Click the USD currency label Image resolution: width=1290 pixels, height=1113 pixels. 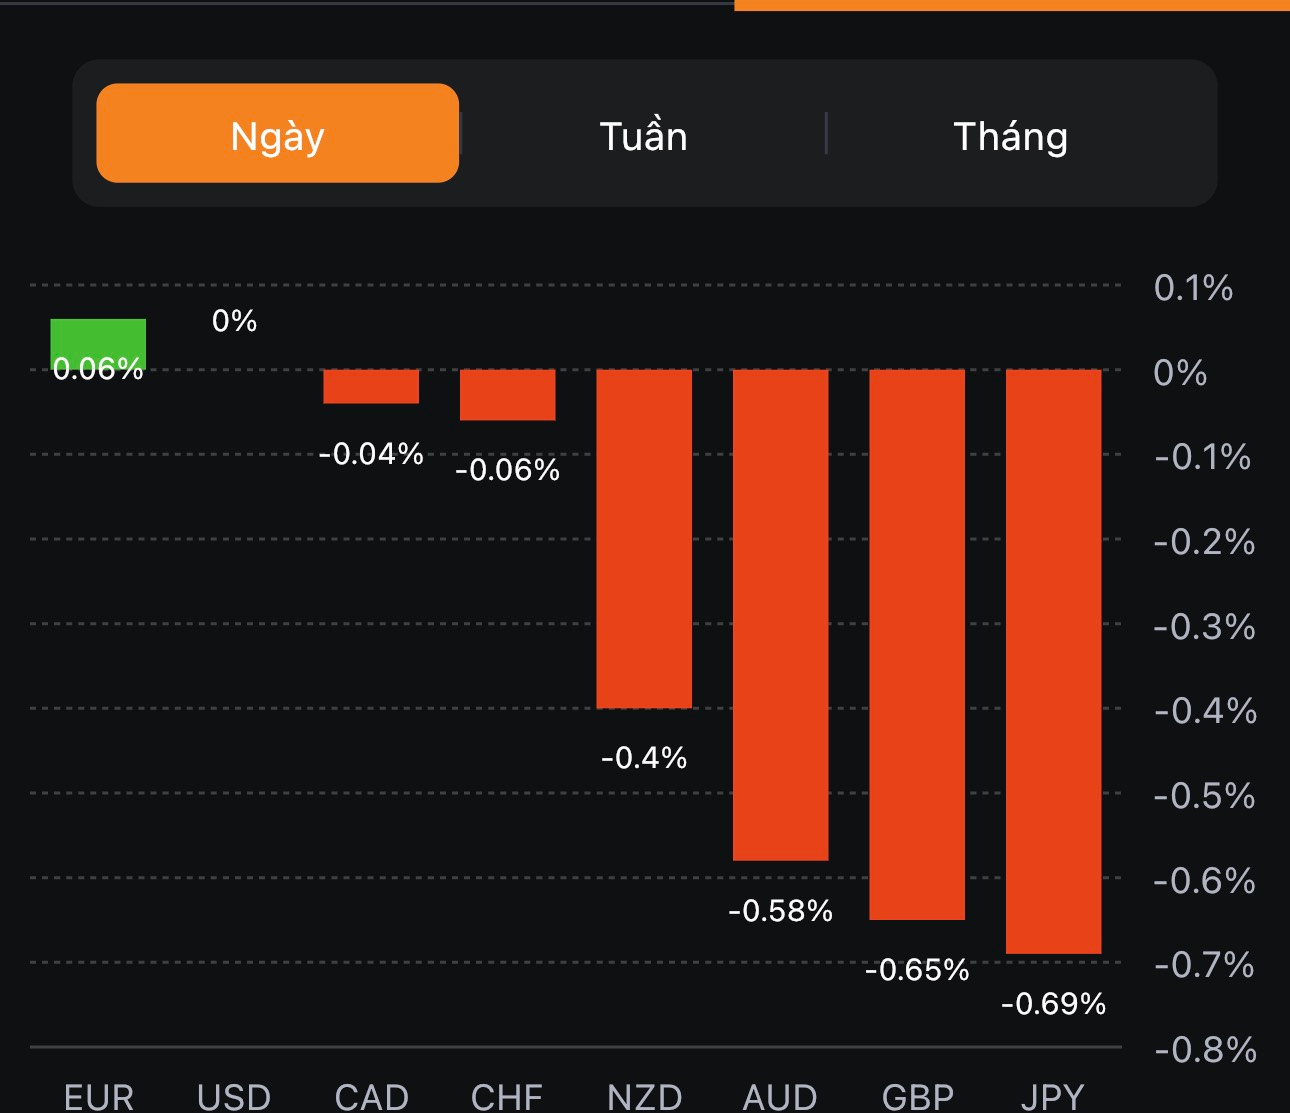point(234,1097)
